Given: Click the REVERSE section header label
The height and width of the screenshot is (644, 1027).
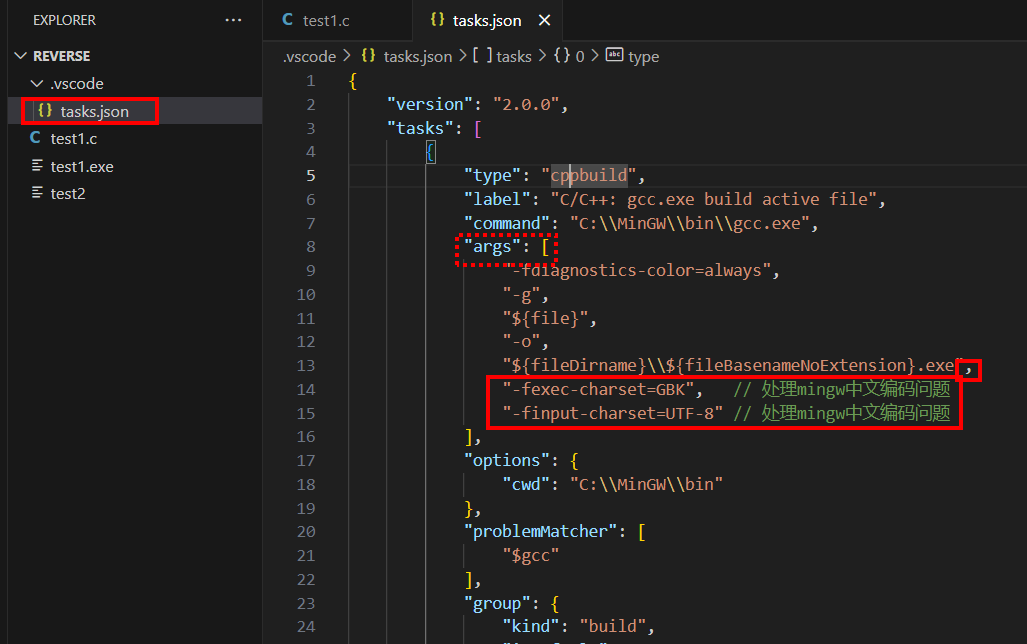Looking at the screenshot, I should (x=62, y=56).
